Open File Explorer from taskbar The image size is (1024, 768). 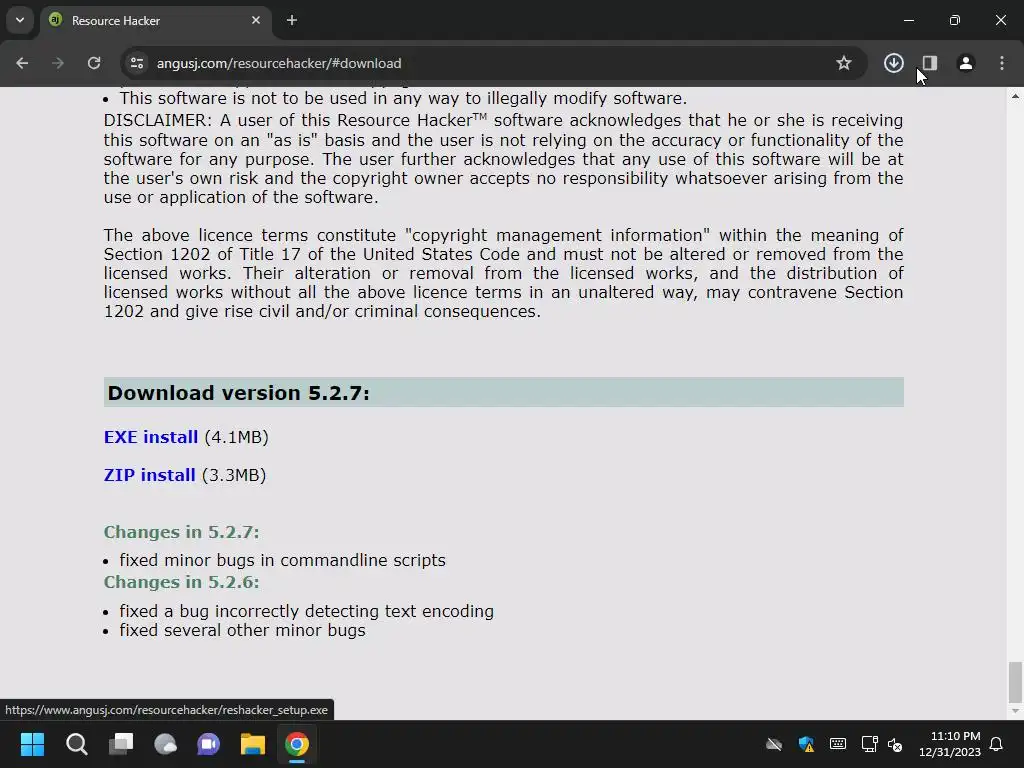(x=253, y=744)
